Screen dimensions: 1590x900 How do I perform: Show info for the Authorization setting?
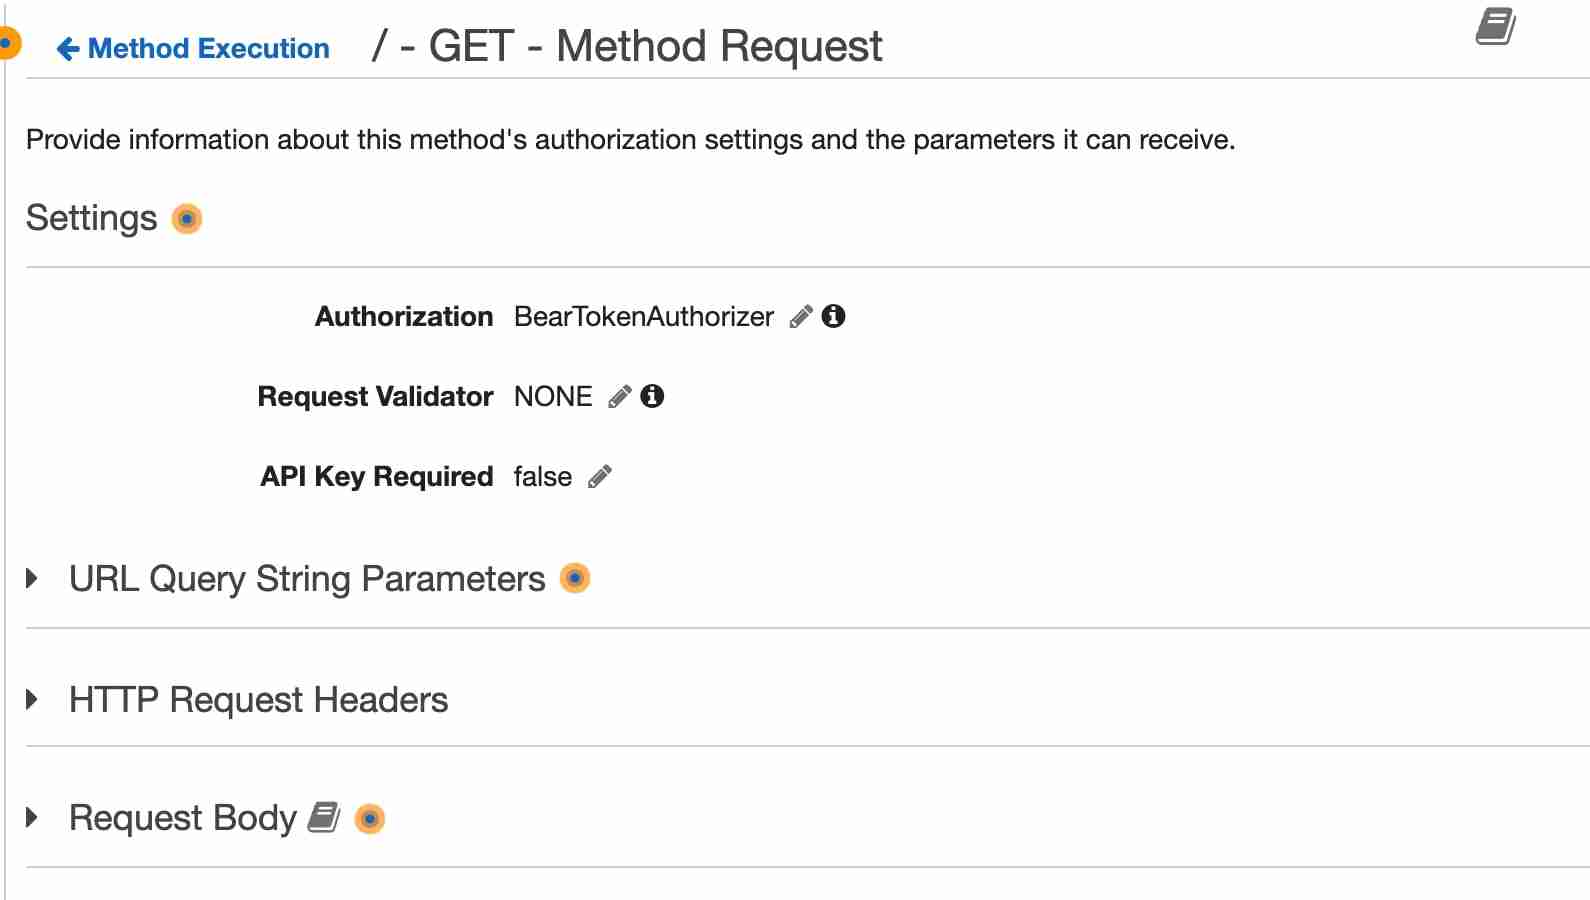pos(833,316)
